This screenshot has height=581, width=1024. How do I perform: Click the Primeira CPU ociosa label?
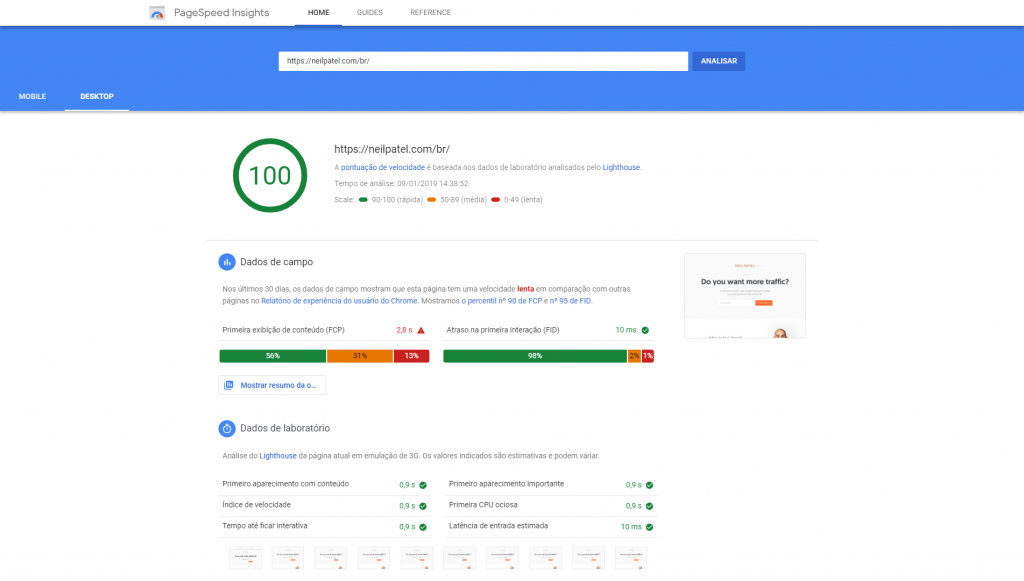(x=483, y=505)
